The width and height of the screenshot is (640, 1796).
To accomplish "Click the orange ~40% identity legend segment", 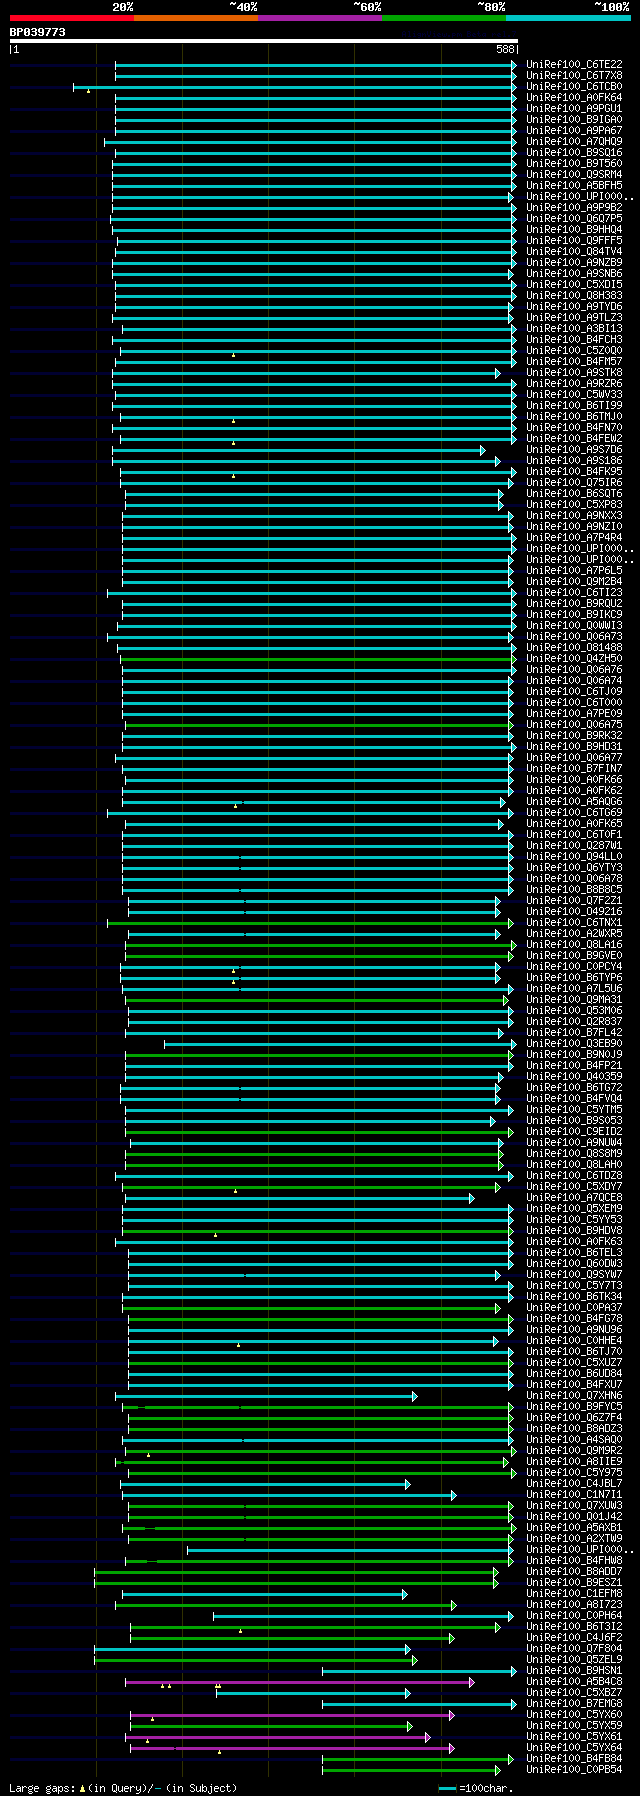I will click(x=196, y=18).
